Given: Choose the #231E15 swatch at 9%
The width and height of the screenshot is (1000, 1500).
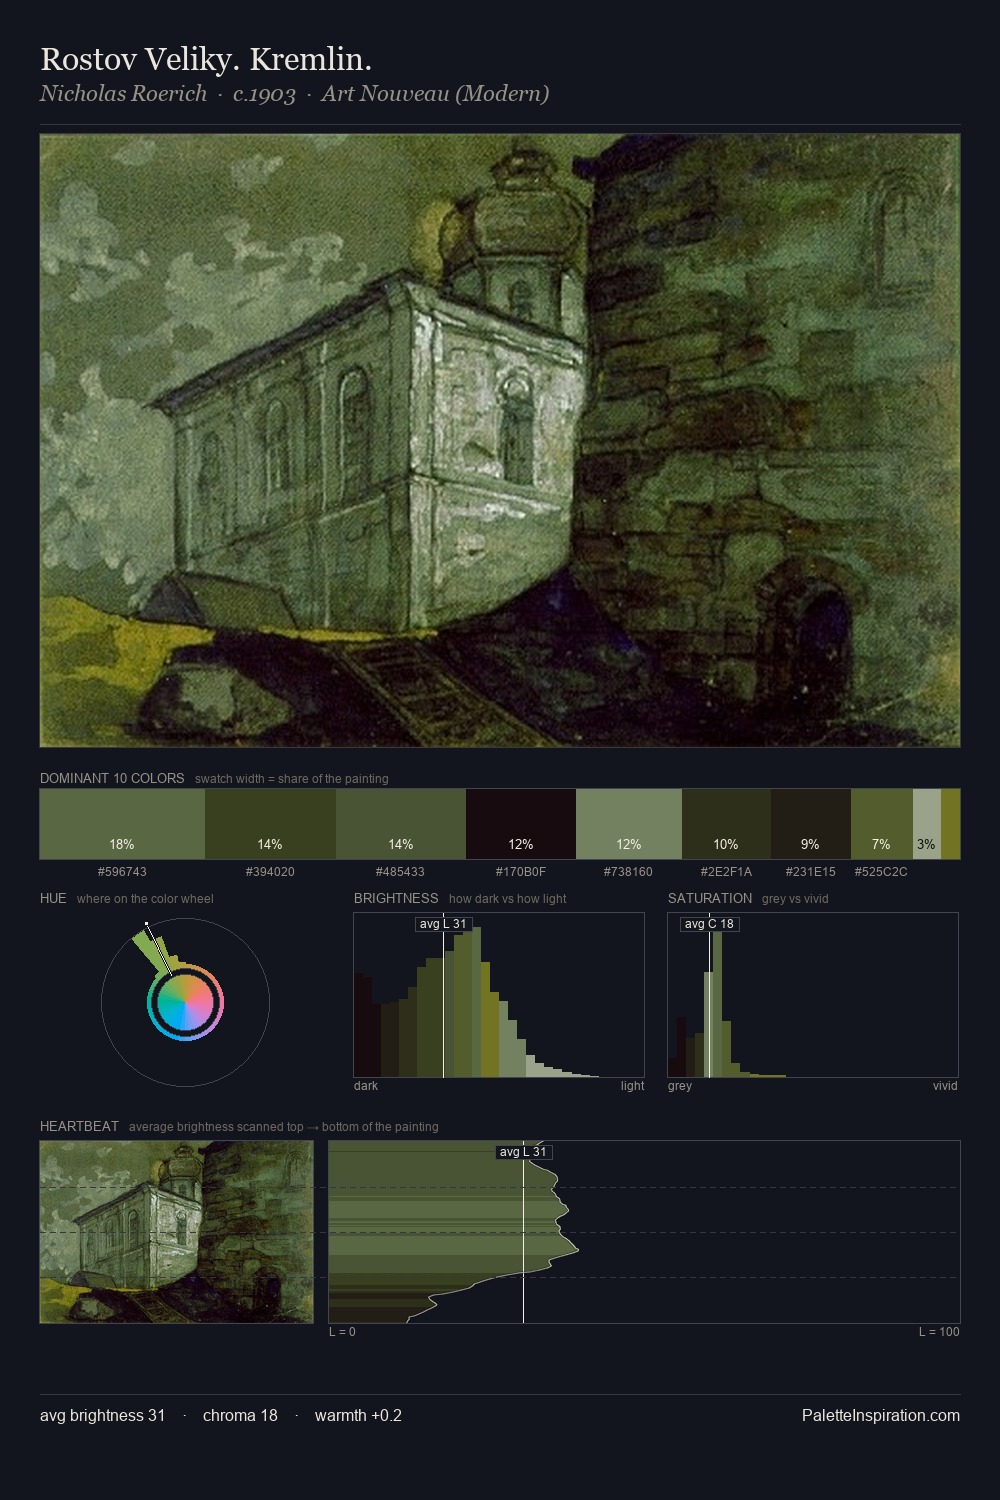Looking at the screenshot, I should [811, 824].
